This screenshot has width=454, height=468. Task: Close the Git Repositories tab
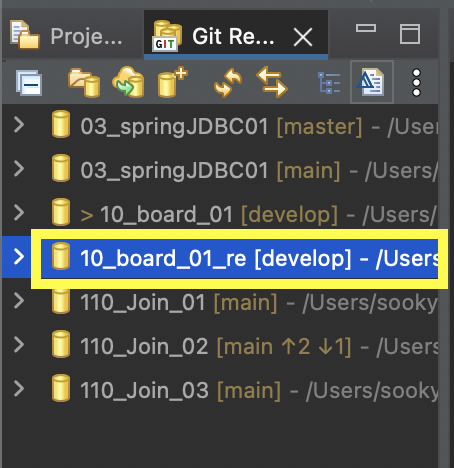point(303,37)
